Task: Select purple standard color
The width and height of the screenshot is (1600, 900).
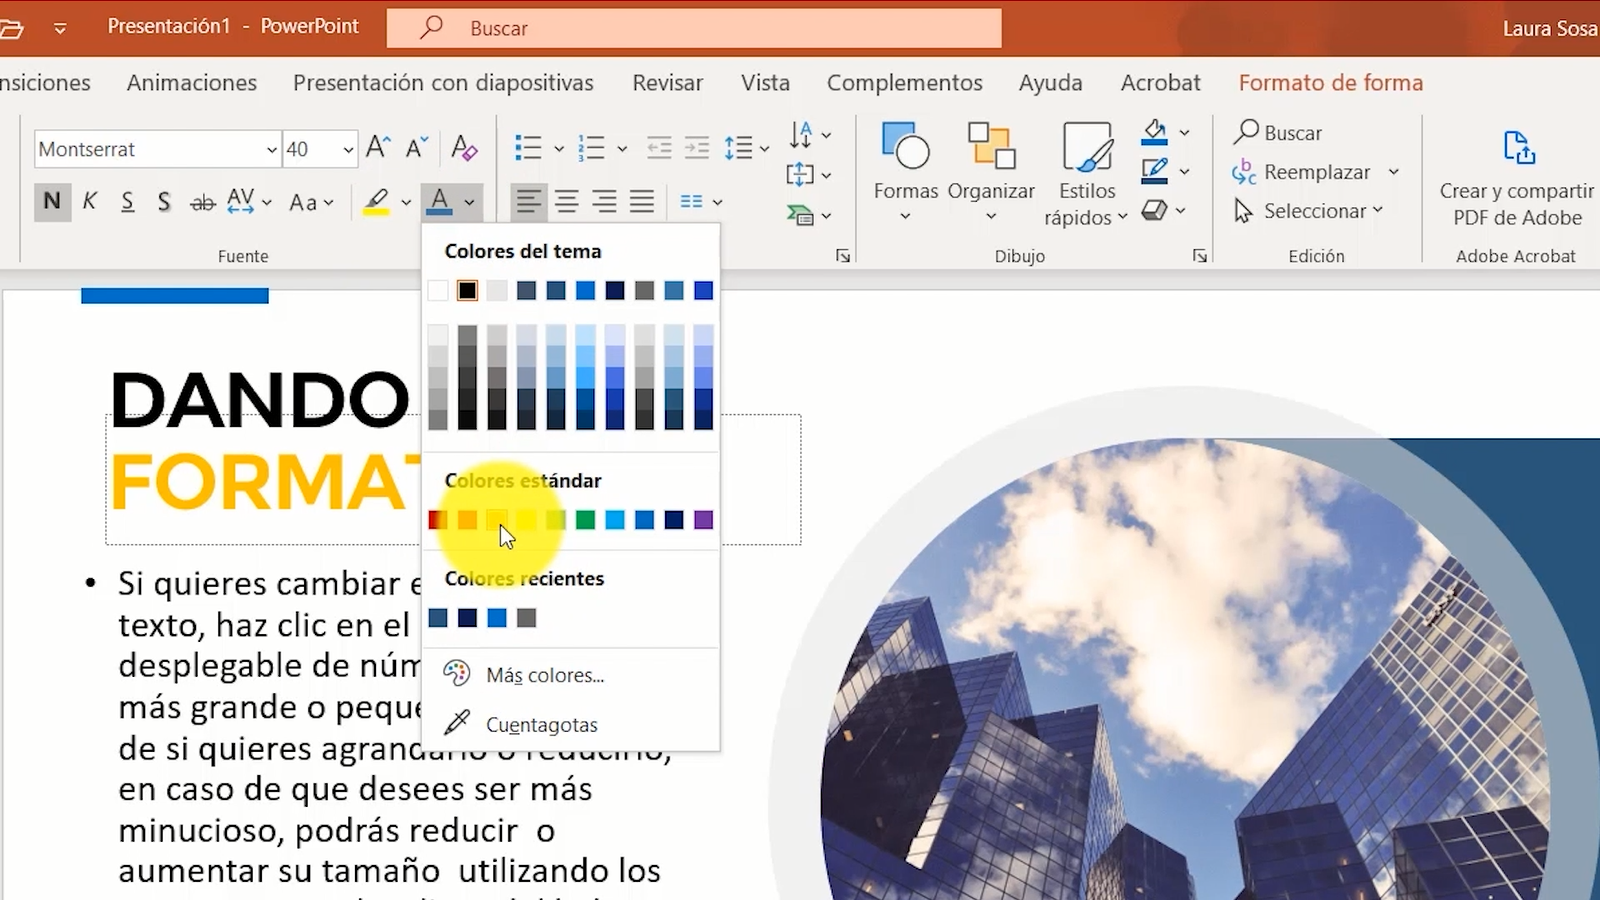Action: (x=703, y=520)
